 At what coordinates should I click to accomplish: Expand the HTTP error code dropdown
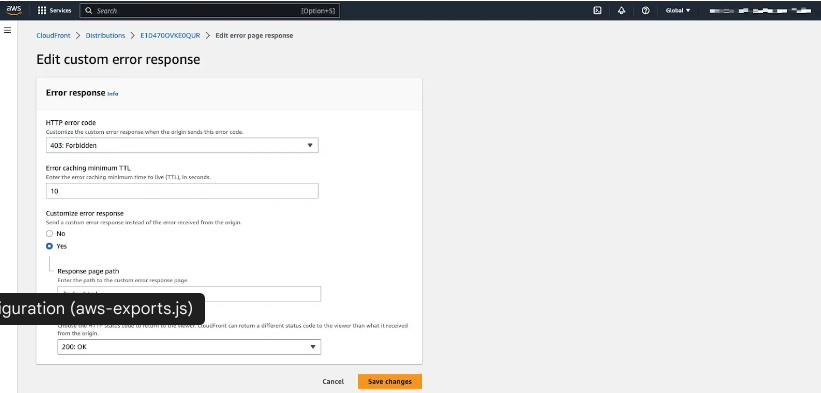tap(182, 145)
